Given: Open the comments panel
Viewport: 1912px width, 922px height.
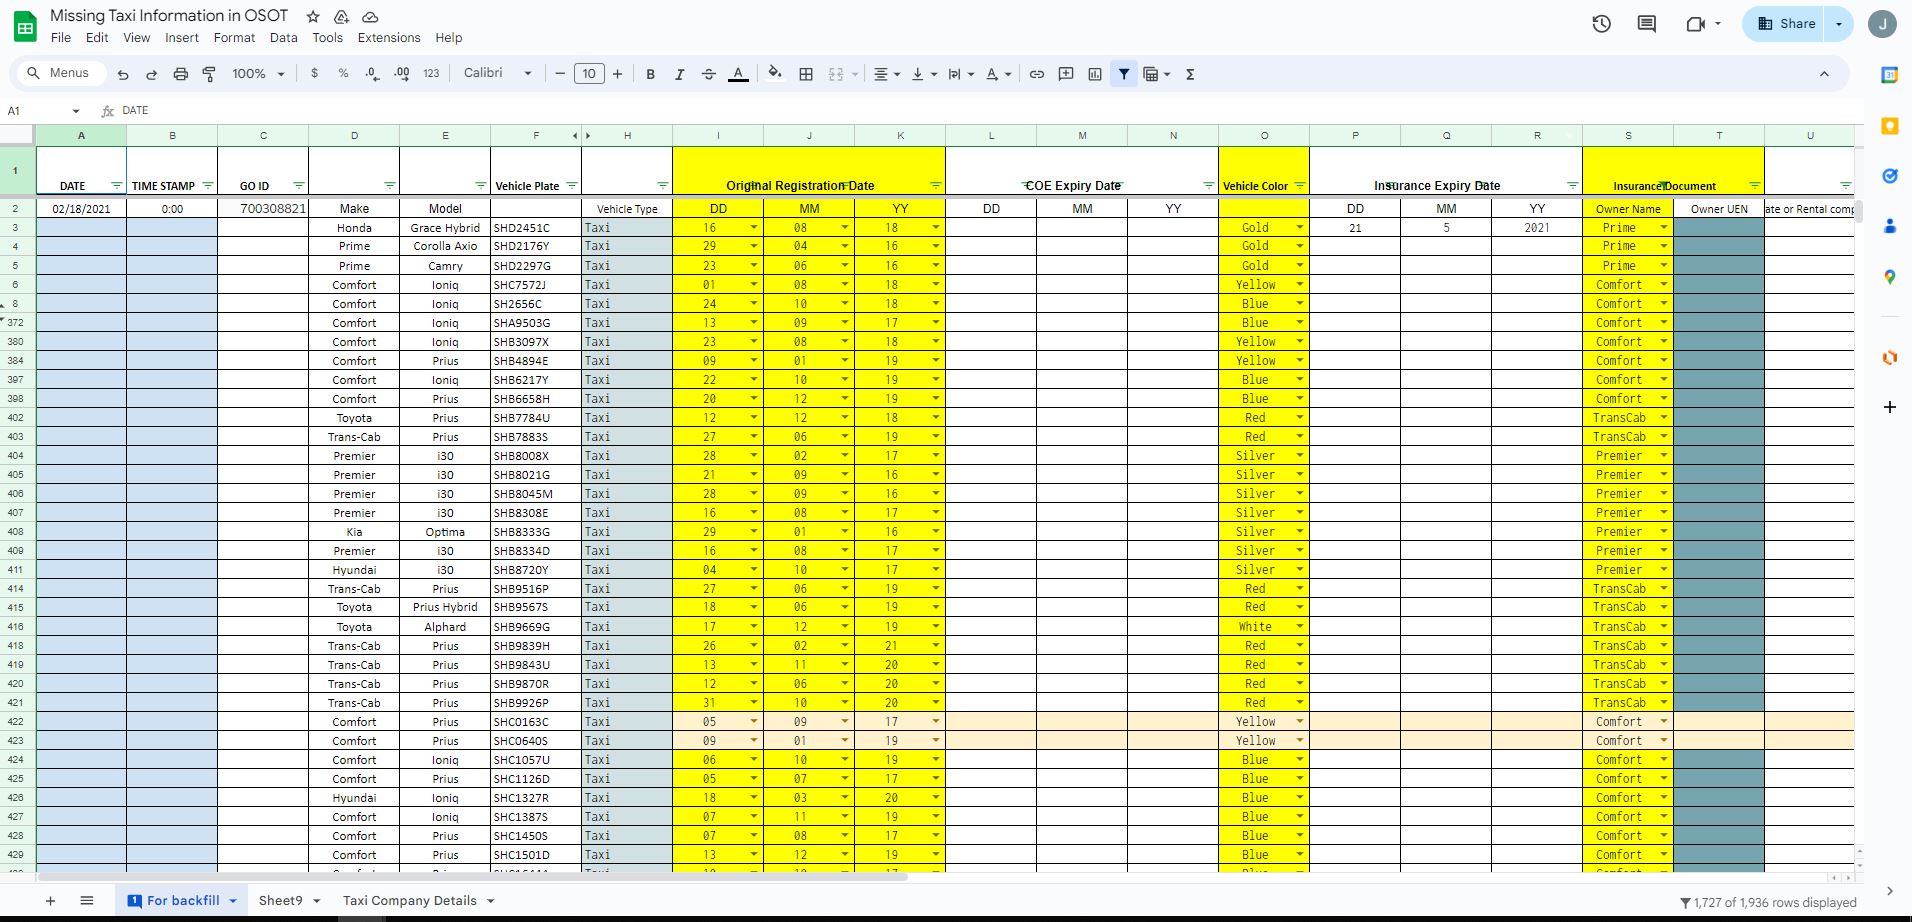Looking at the screenshot, I should [x=1647, y=24].
